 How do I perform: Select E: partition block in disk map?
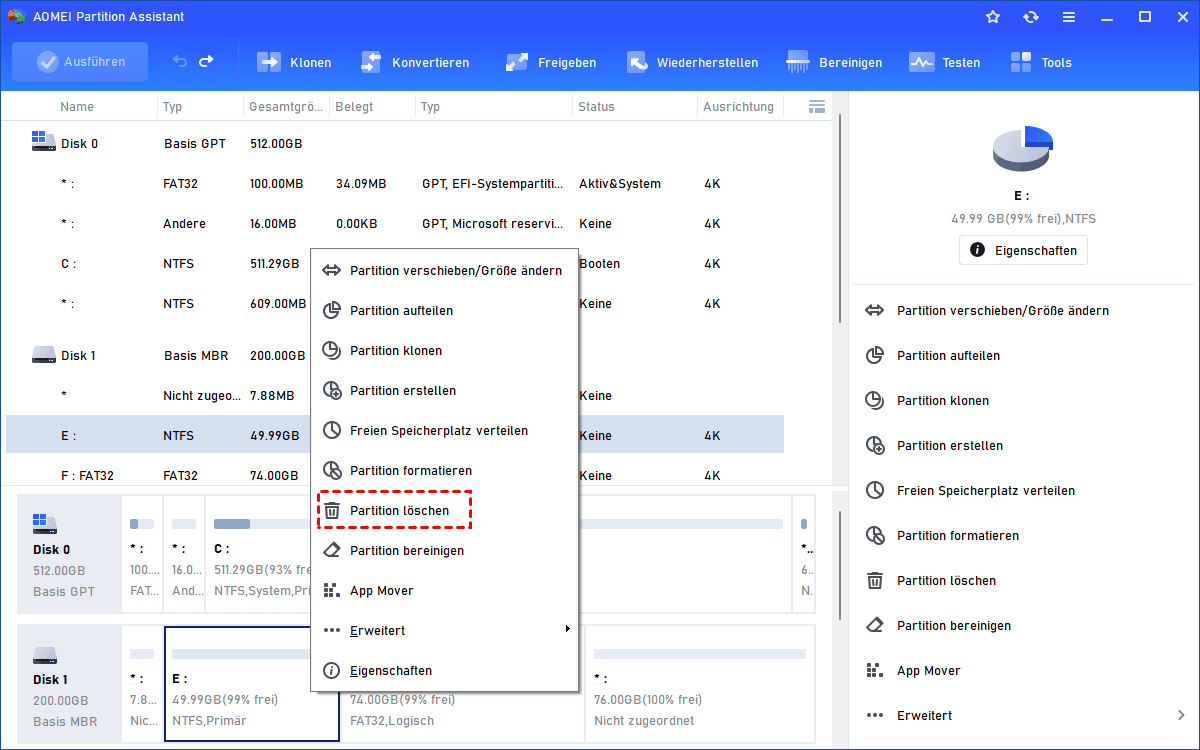pos(251,684)
